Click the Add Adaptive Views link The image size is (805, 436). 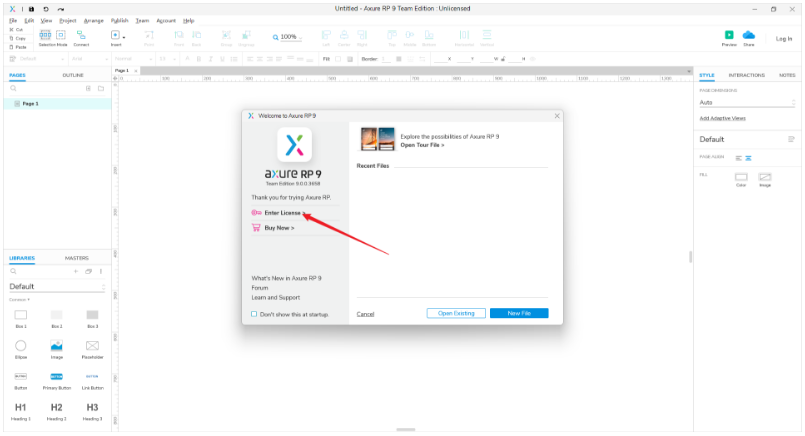[722, 118]
